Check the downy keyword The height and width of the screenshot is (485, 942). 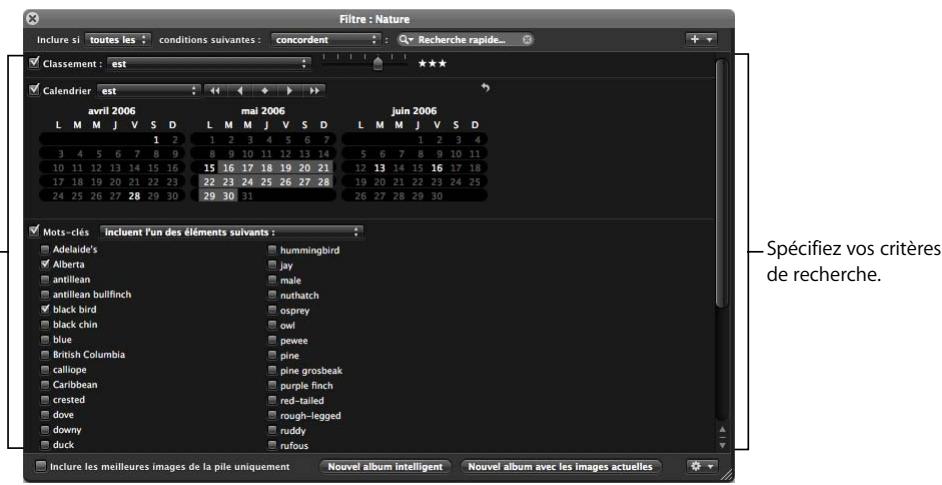coord(45,430)
